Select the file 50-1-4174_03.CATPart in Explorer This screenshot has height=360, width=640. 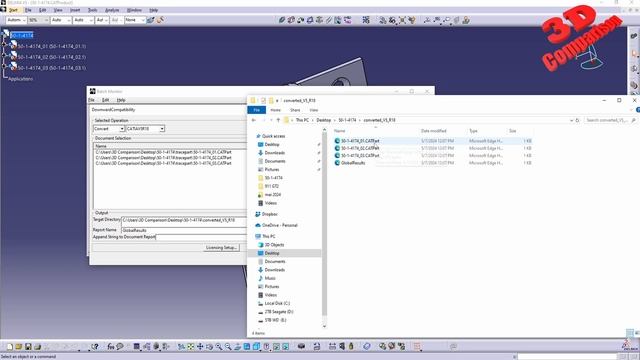[x=360, y=156]
